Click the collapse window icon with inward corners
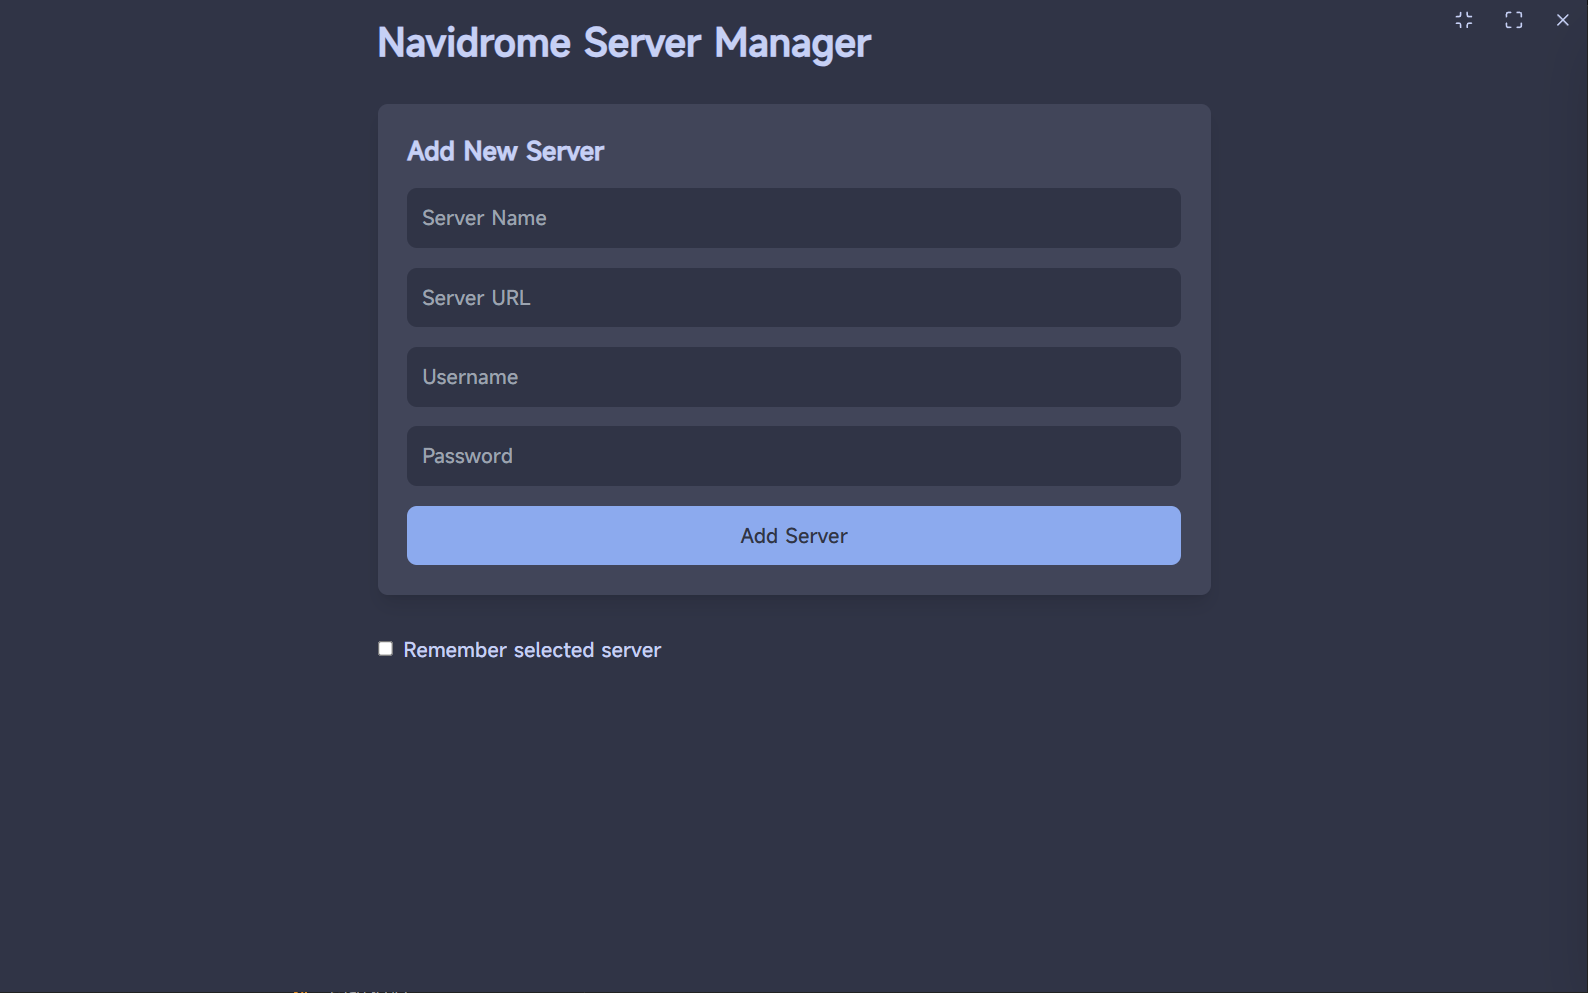Image resolution: width=1588 pixels, height=993 pixels. click(1464, 20)
